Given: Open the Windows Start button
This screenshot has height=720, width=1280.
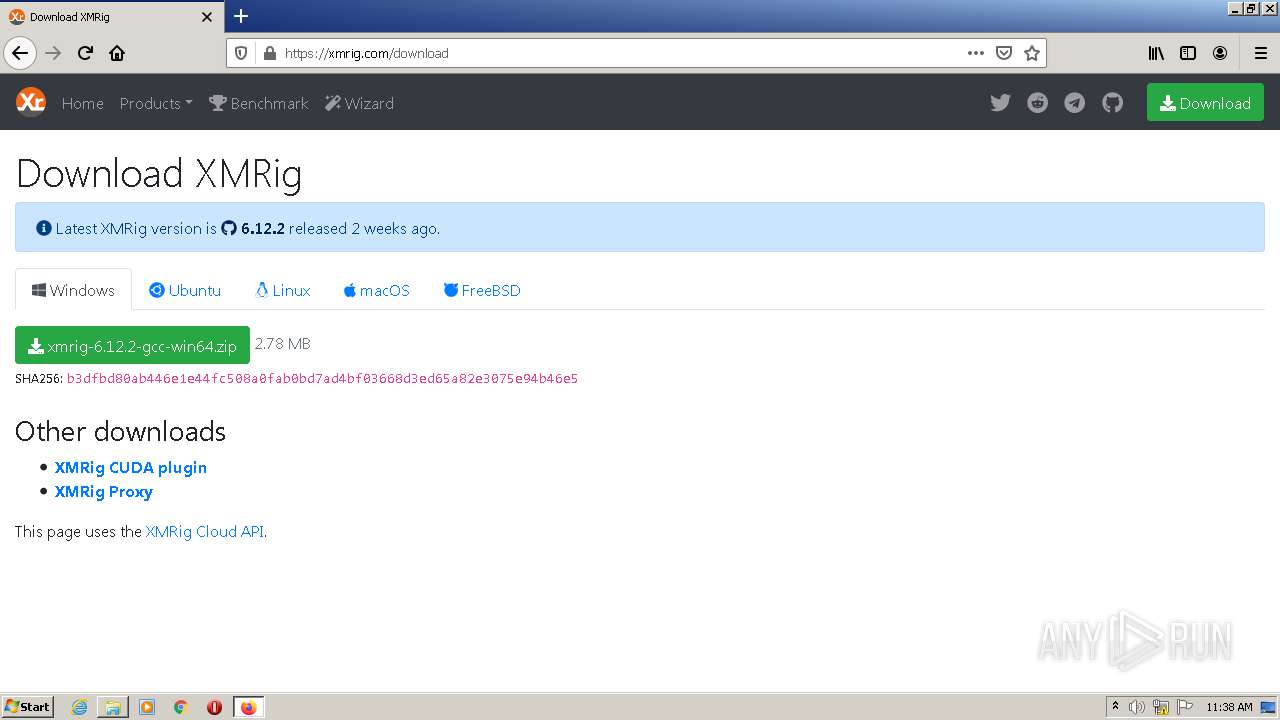Looking at the screenshot, I should 28,706.
